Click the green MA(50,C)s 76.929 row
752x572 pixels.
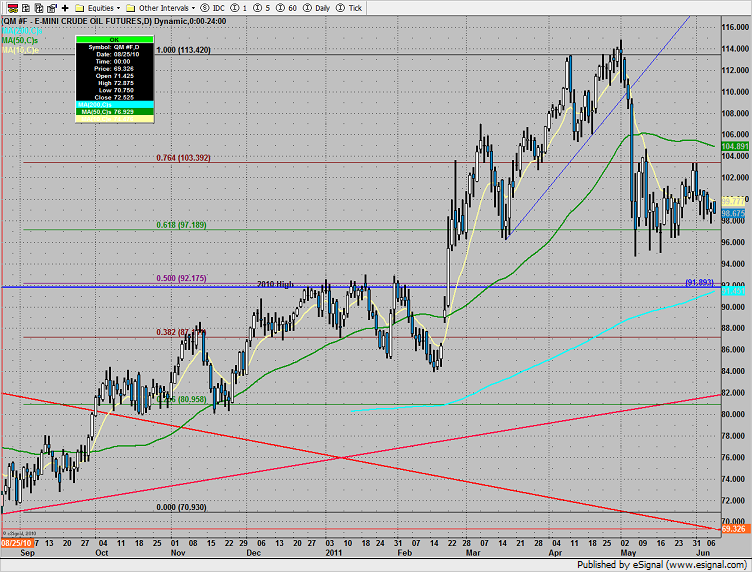[115, 112]
